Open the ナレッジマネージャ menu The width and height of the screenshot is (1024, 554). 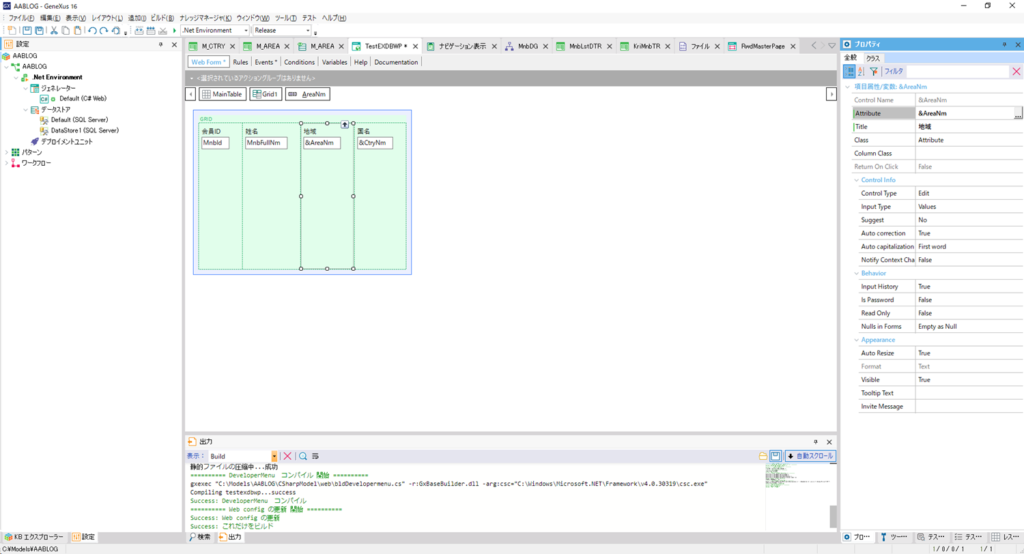tap(205, 18)
